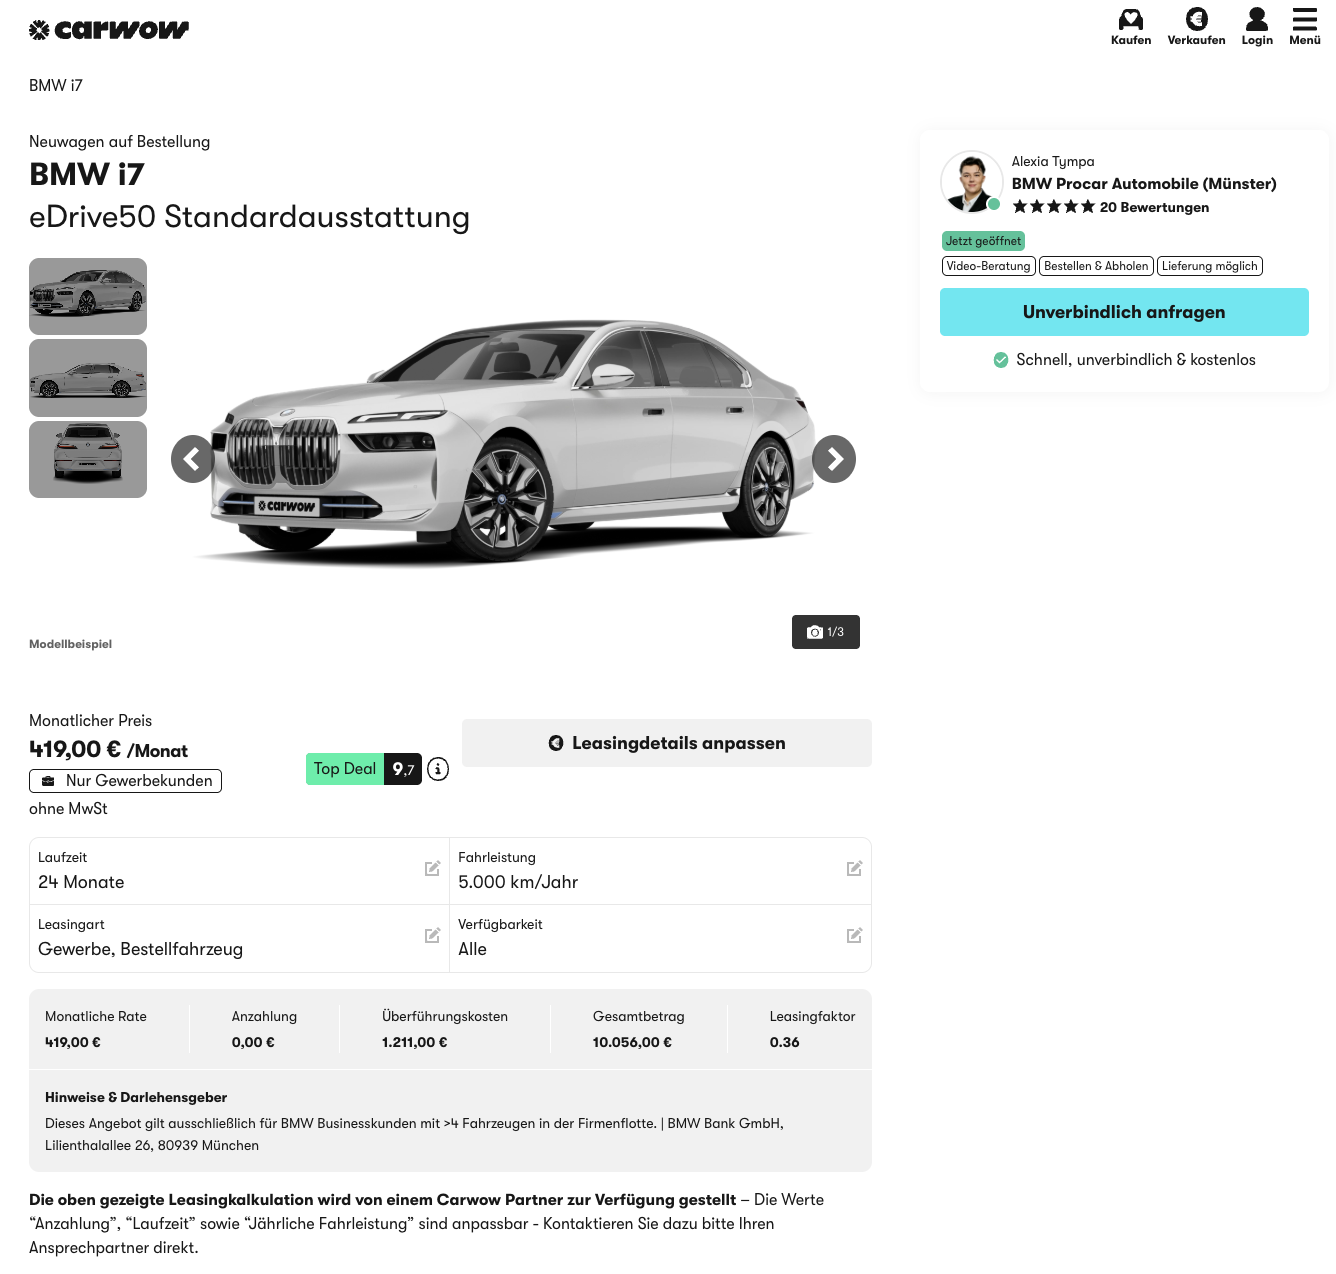This screenshot has width=1336, height=1274.
Task: Edit the Verfügbarkeit setting
Action: [x=854, y=936]
